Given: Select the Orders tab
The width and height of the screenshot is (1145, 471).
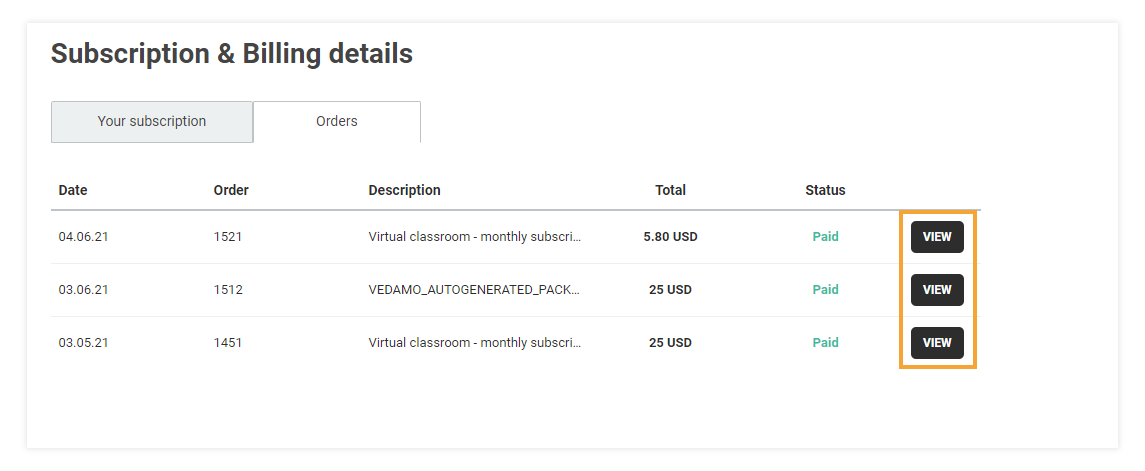Looking at the screenshot, I should [337, 121].
